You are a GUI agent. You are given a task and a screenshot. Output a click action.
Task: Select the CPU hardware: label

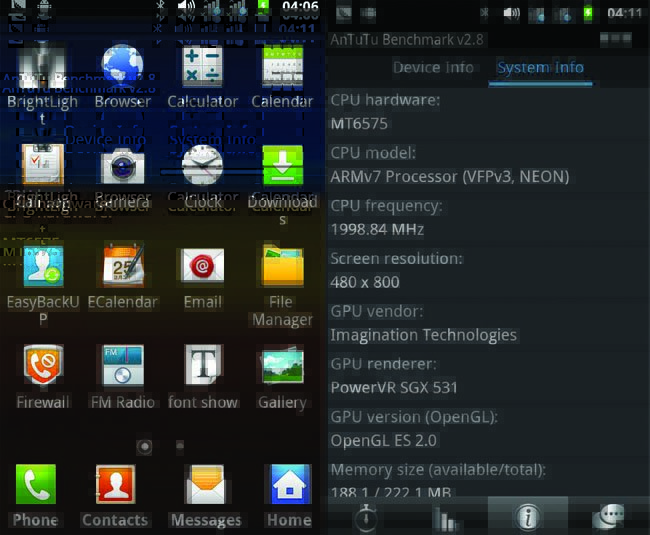click(385, 100)
